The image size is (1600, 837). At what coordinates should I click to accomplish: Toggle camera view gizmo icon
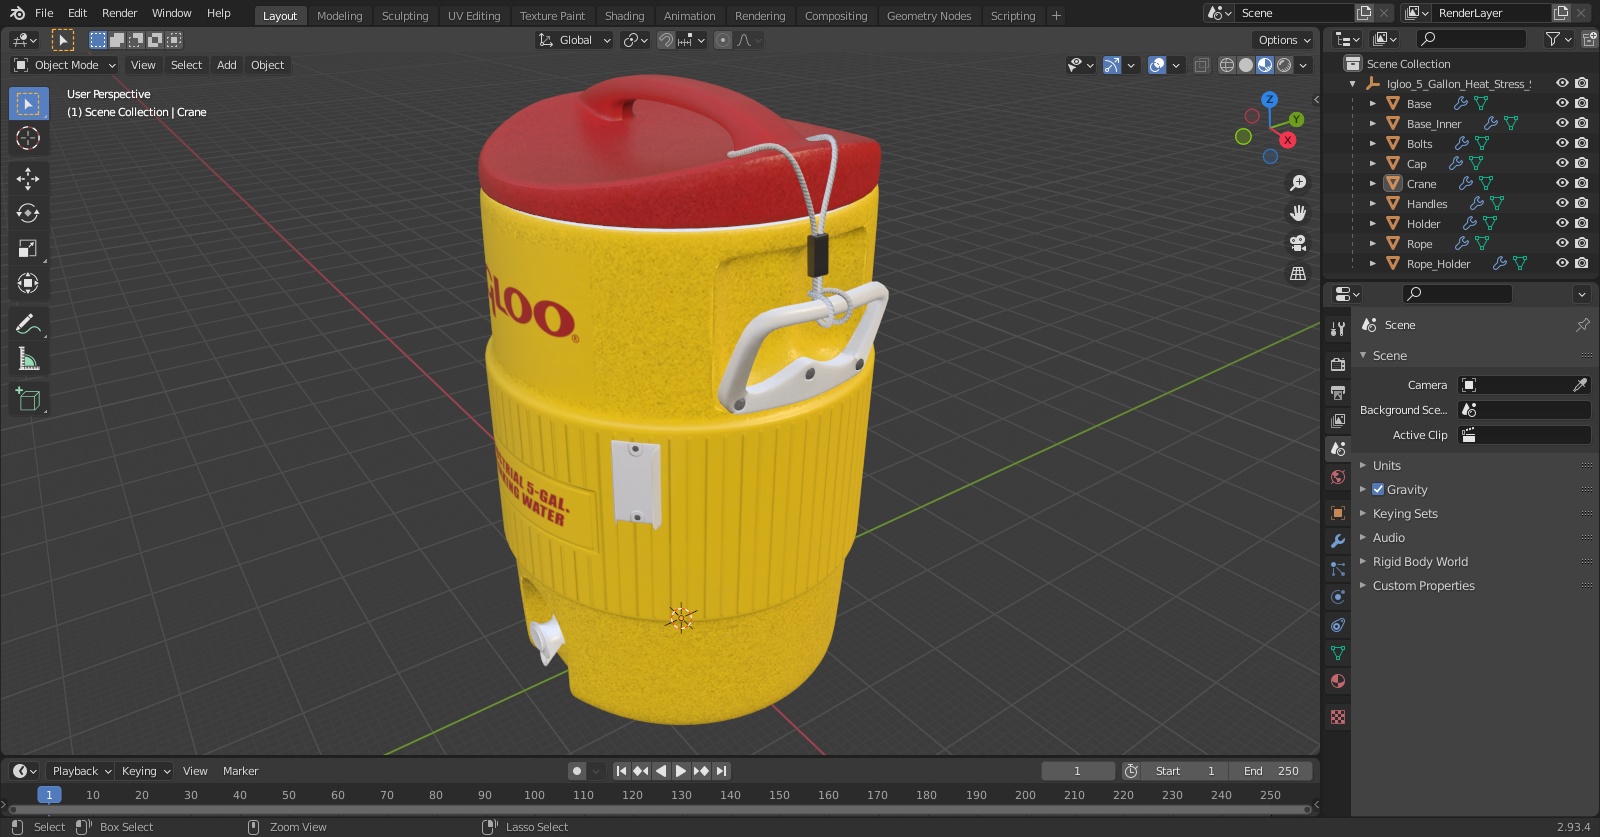(1298, 243)
